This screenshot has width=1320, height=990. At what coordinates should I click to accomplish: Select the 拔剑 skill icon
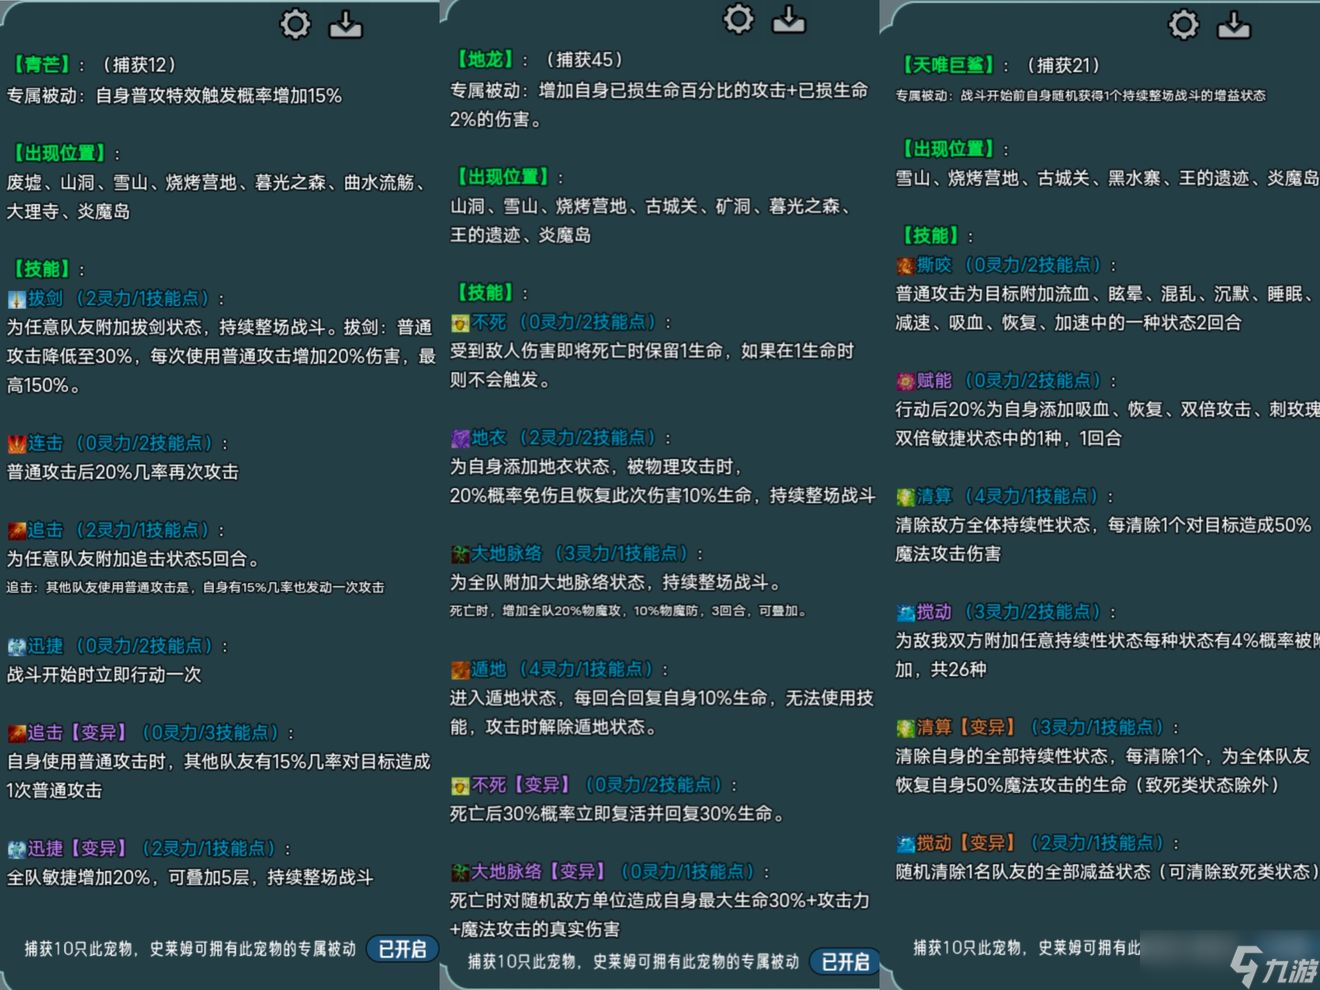point(16,299)
